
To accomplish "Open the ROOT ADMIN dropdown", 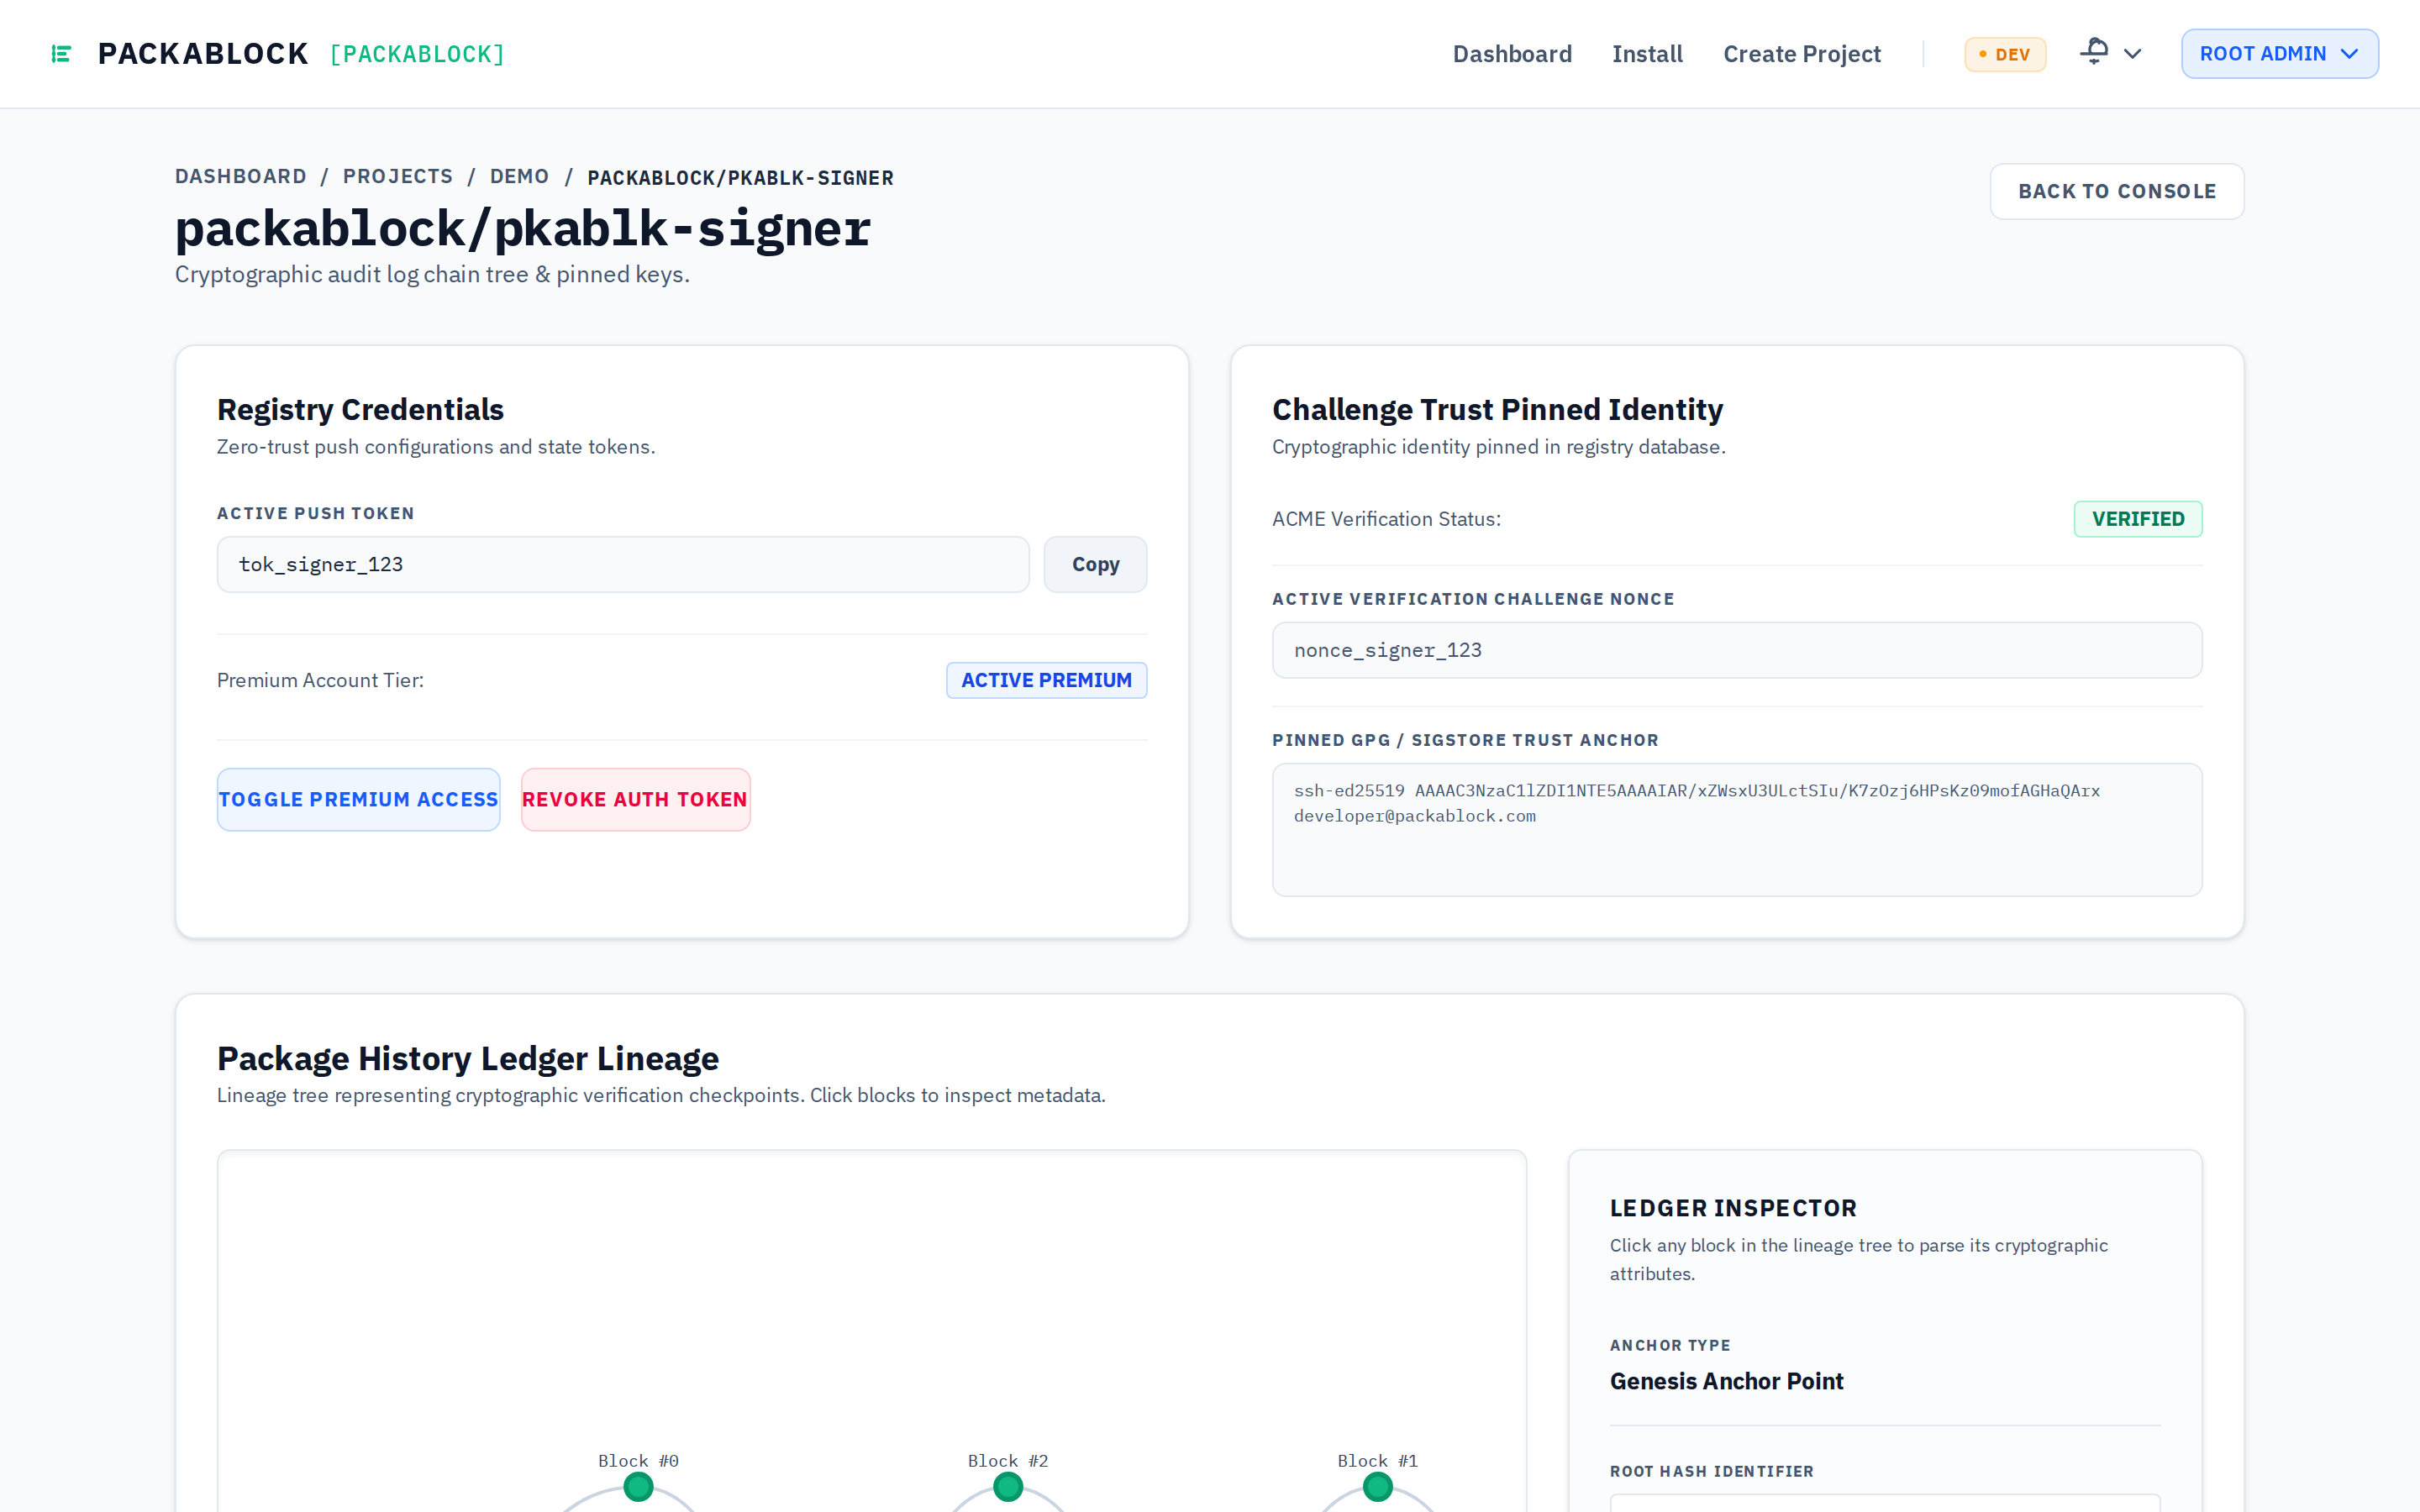I will click(2279, 54).
